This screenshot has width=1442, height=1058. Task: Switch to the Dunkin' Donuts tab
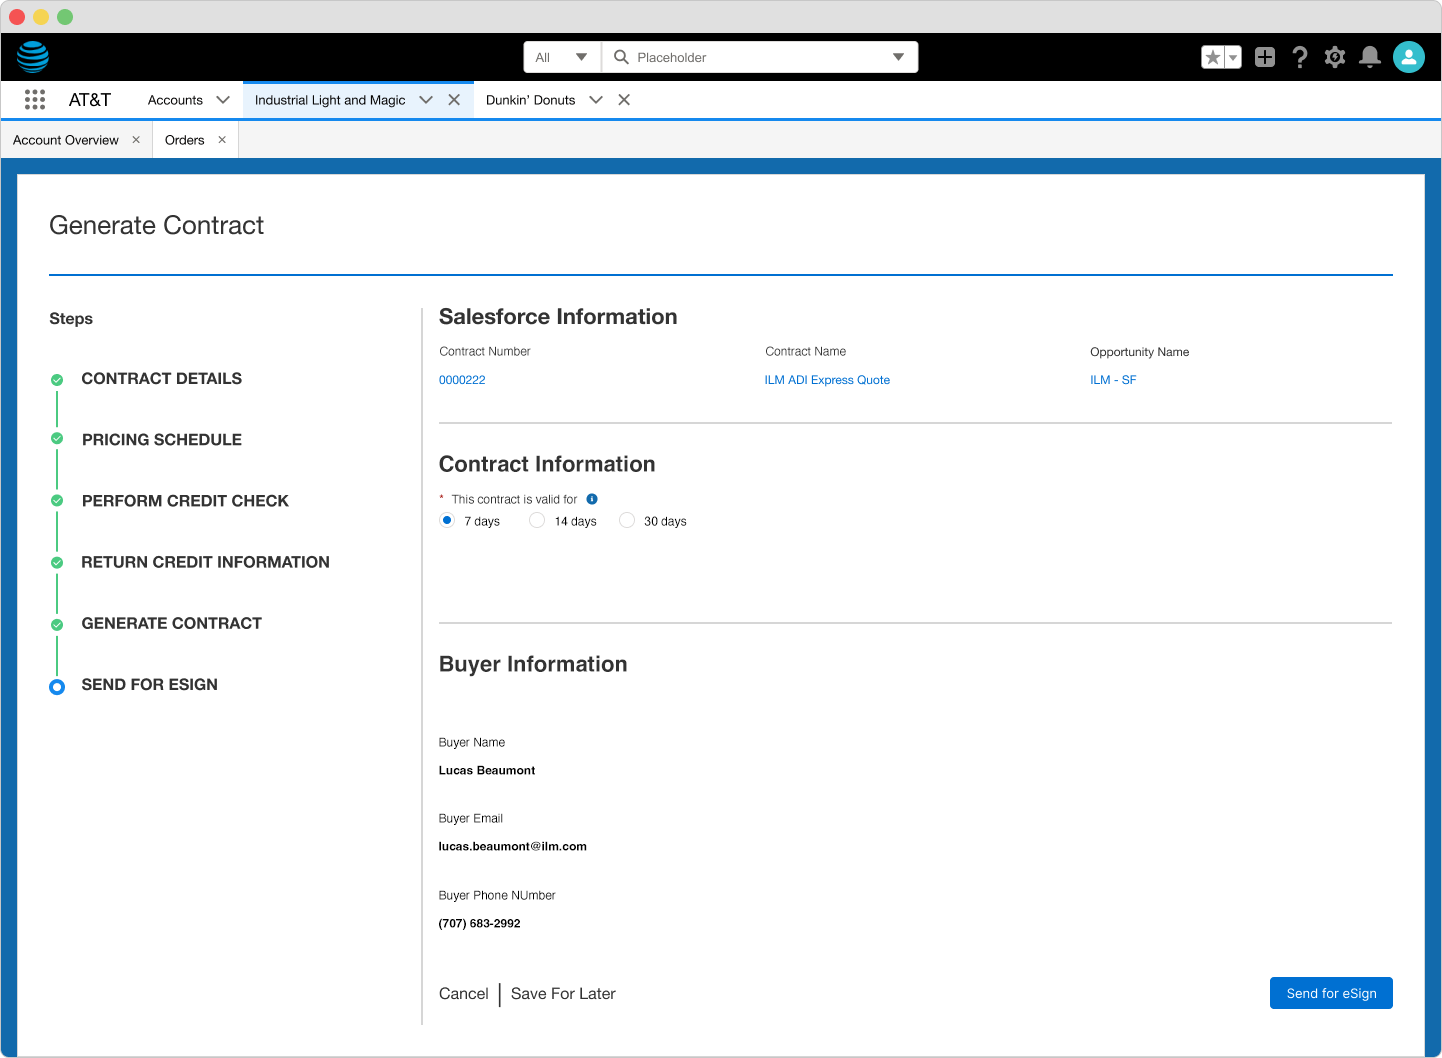coord(530,100)
